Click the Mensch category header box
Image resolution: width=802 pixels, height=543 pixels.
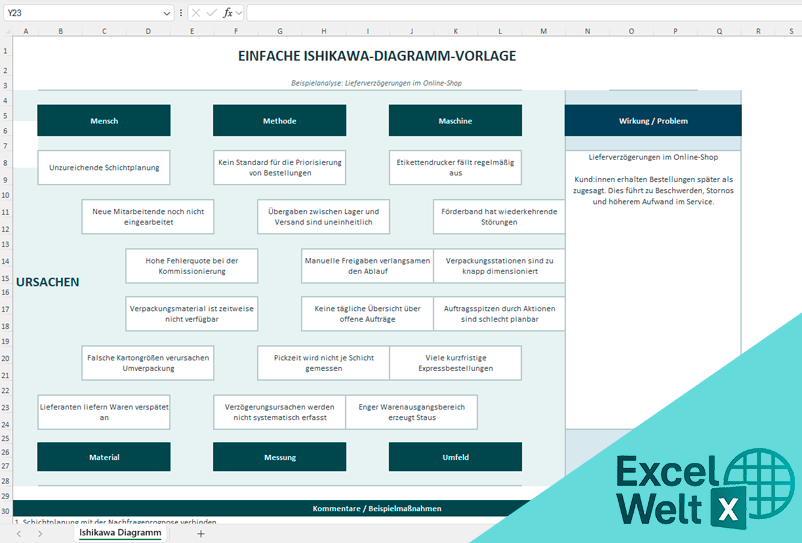point(104,121)
